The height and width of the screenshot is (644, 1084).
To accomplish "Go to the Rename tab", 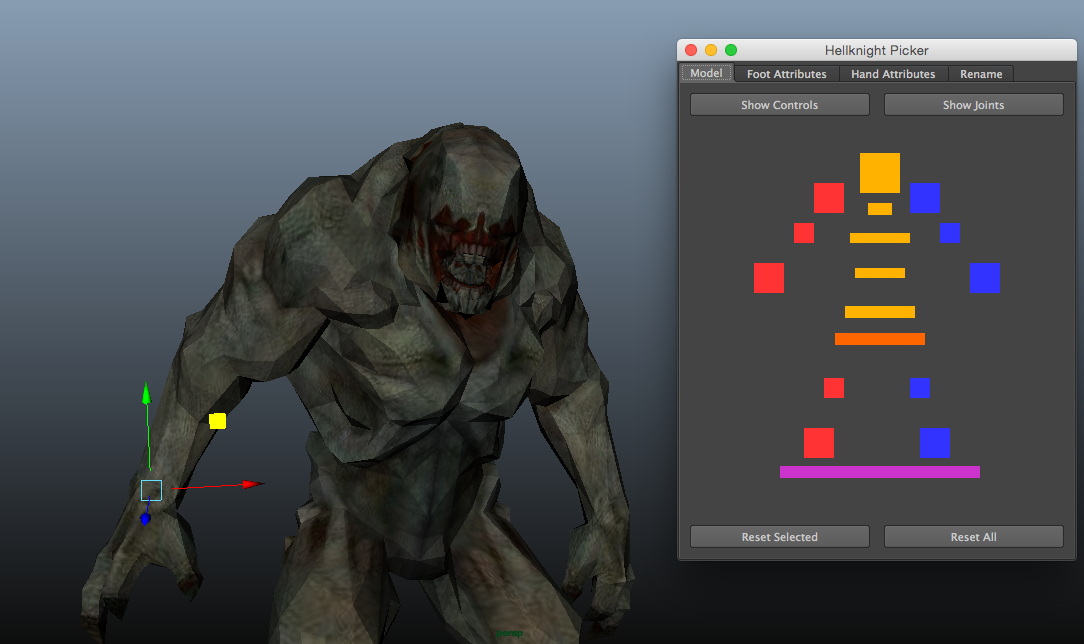I will 980,74.
